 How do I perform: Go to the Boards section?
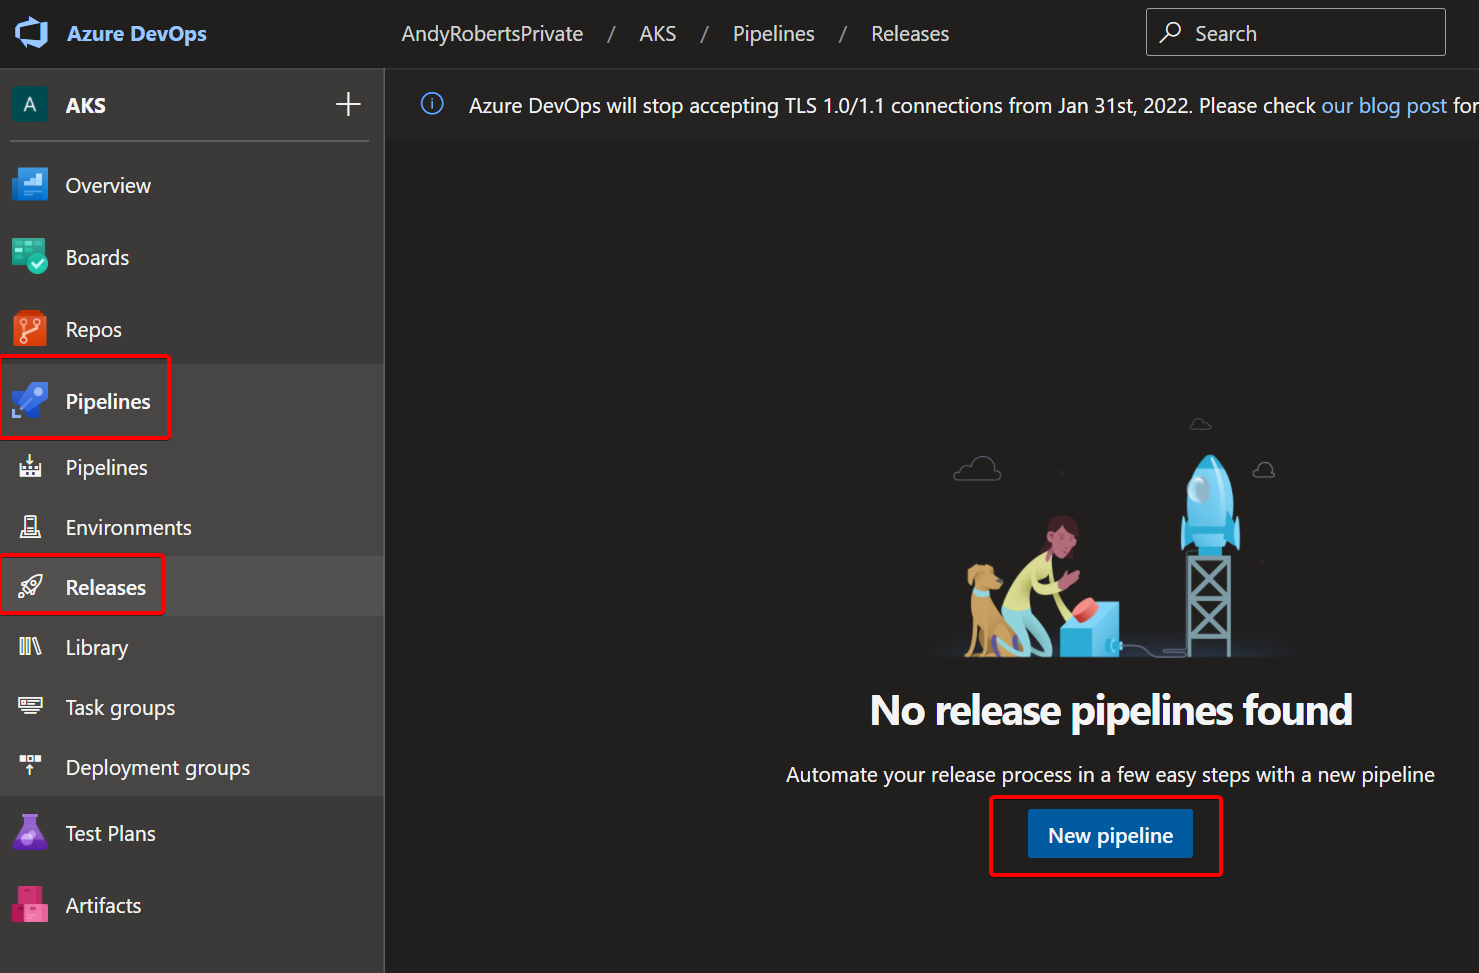pyautogui.click(x=97, y=258)
